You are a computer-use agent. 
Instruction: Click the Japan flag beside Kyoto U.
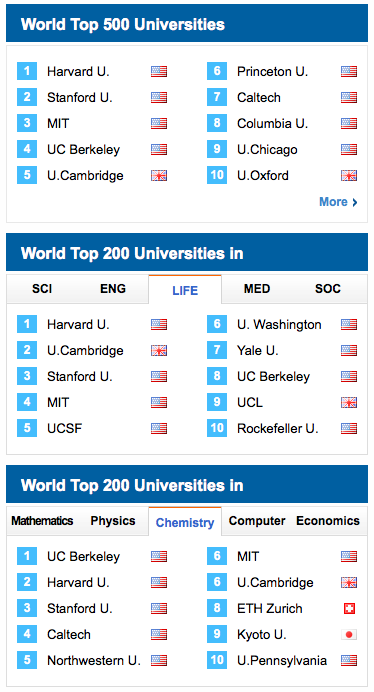point(349,635)
